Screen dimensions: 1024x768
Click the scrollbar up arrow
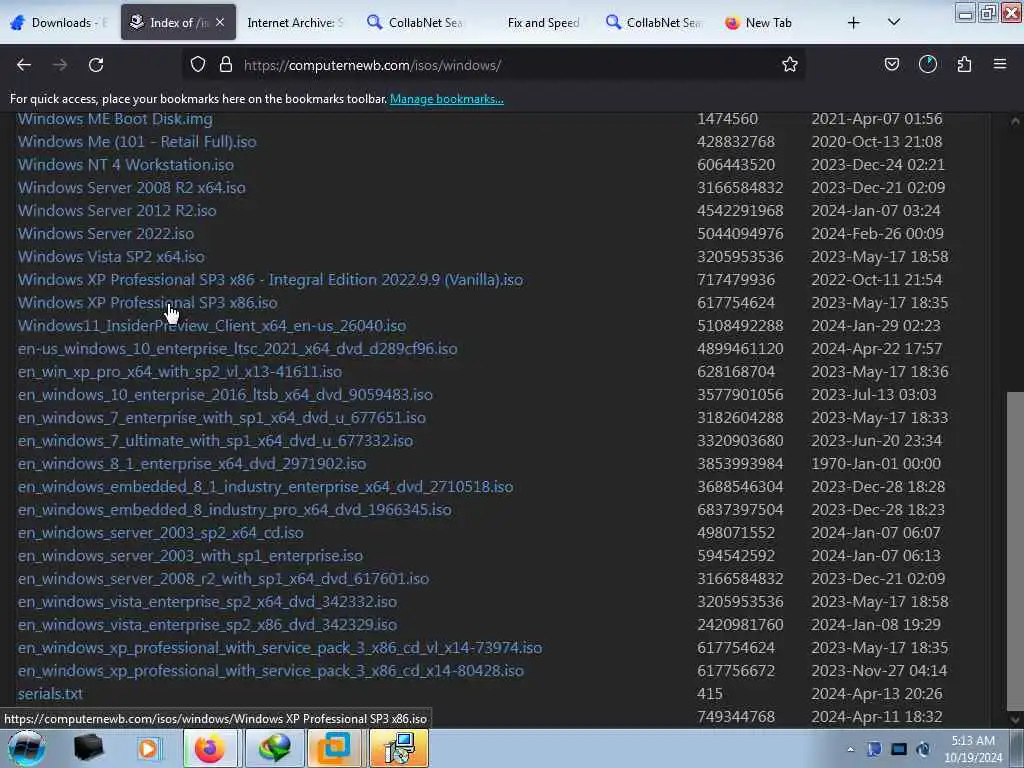pyautogui.click(x=1015, y=121)
